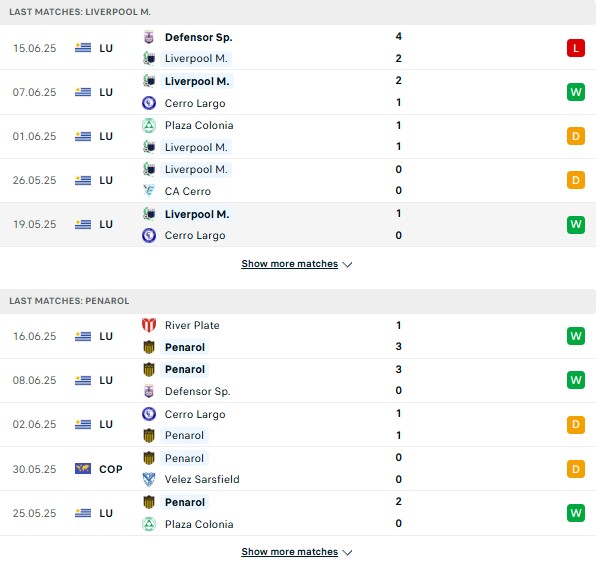
Task: Click the D badge for Penarol vs Velez Sarsfield
Action: 576,469
